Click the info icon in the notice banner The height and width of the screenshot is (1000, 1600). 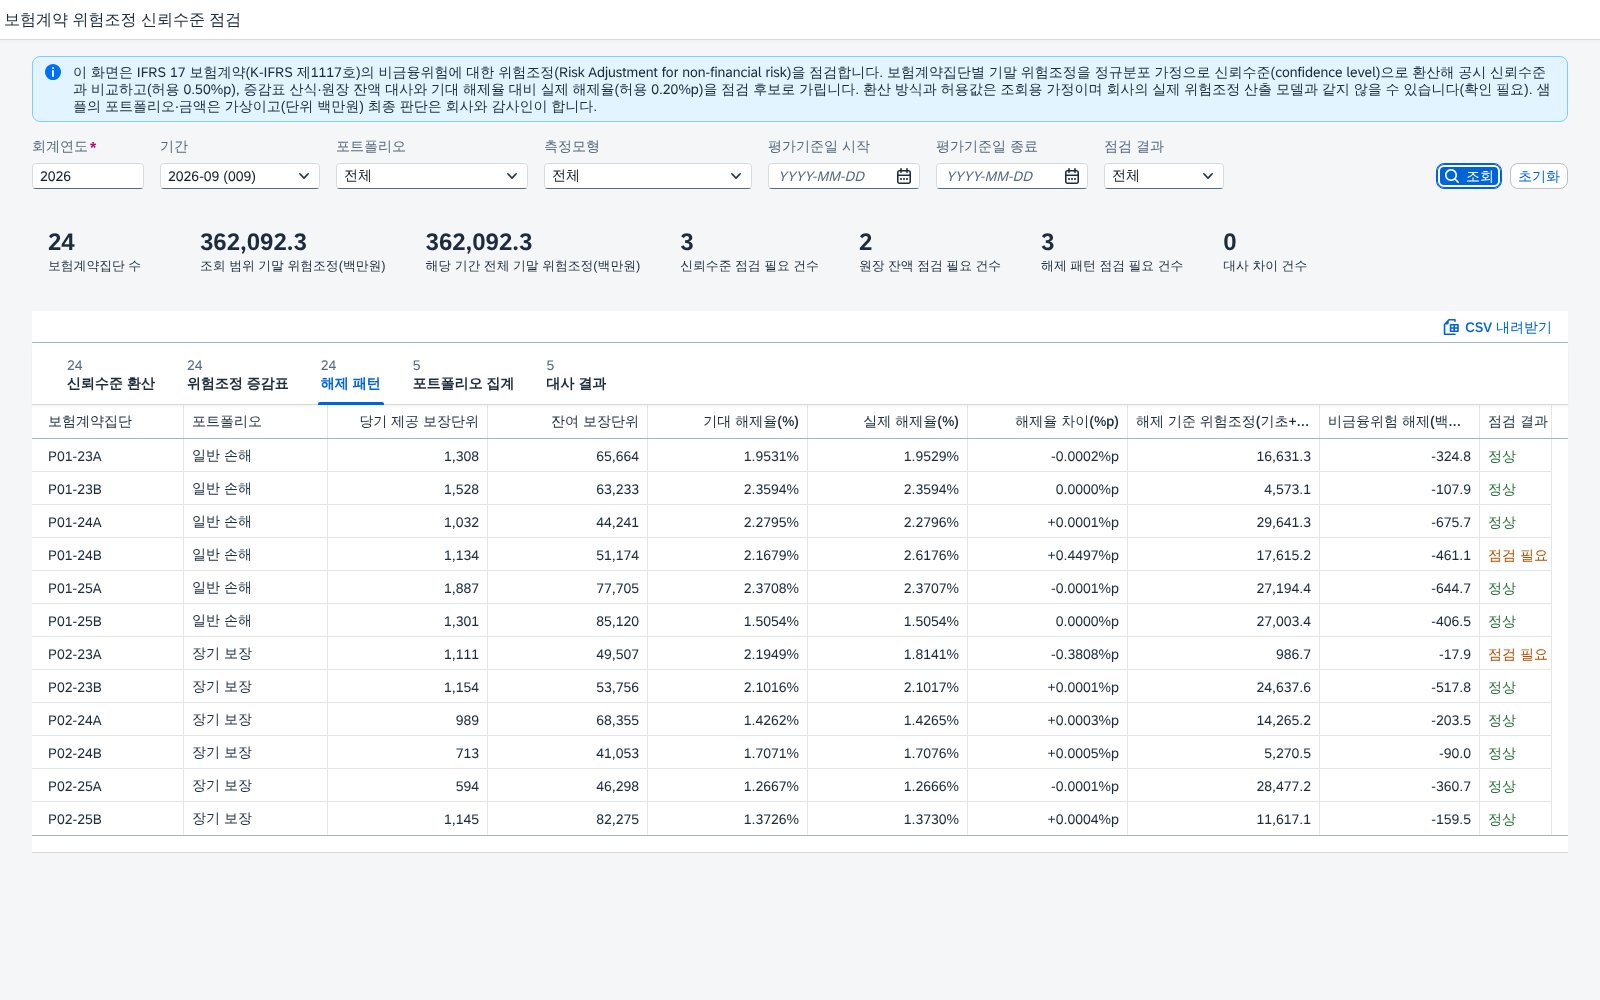point(53,72)
